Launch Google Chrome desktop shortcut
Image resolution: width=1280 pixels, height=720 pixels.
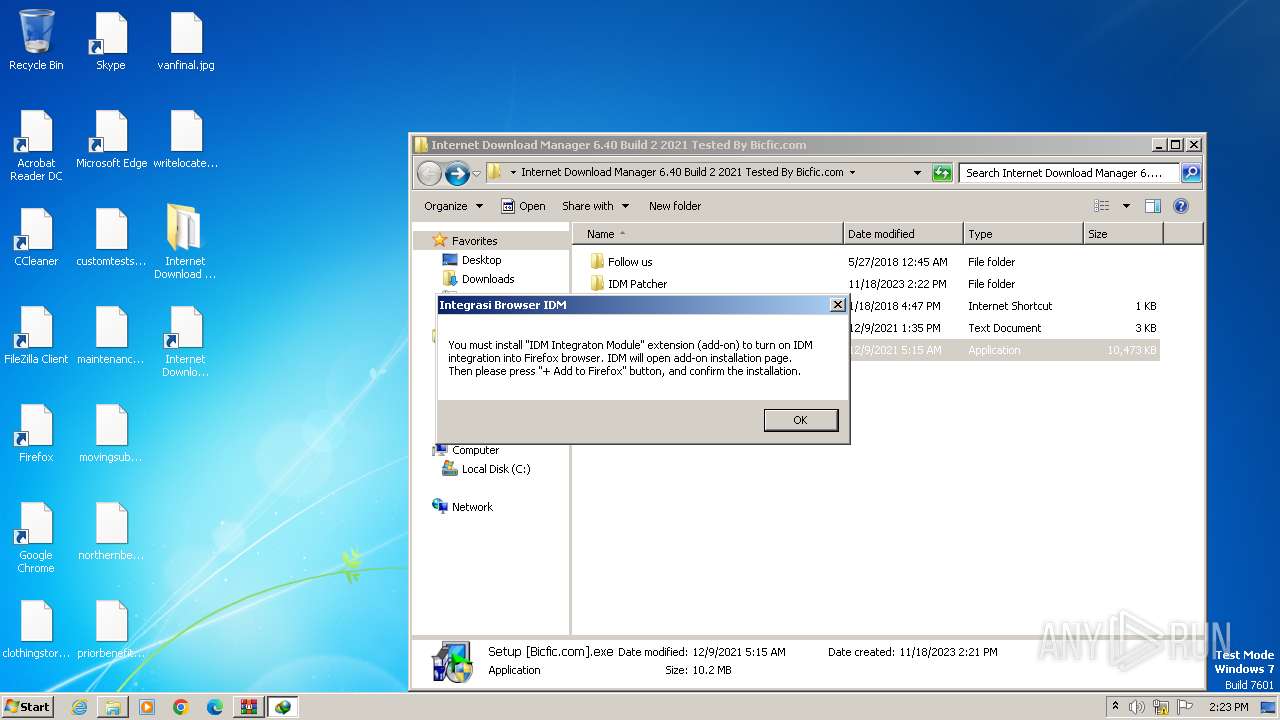click(x=36, y=537)
